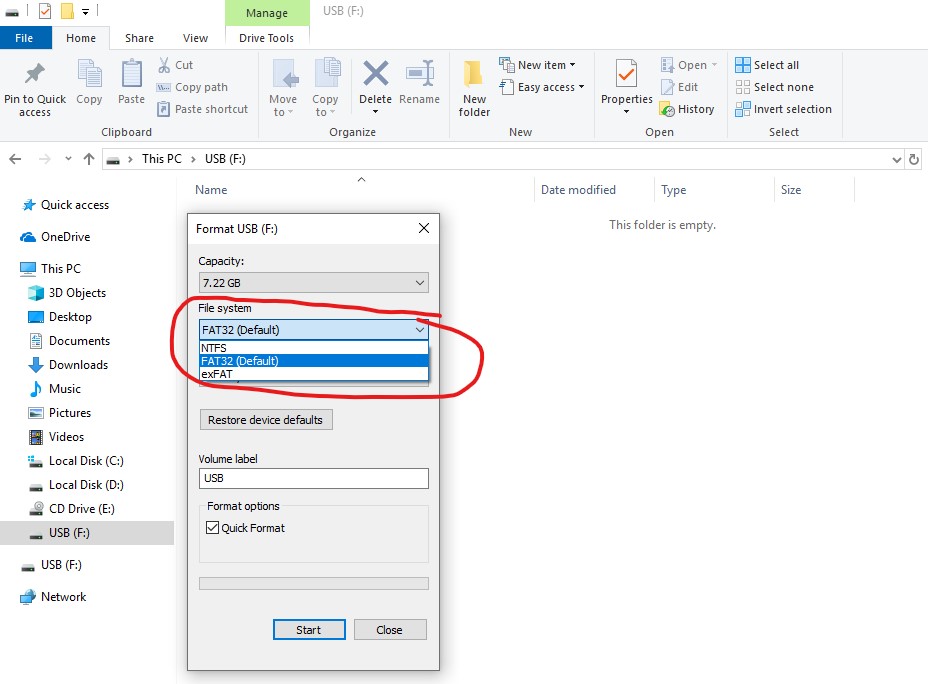The height and width of the screenshot is (684, 928).
Task: Expand the address bar history dropdown
Action: coord(897,159)
